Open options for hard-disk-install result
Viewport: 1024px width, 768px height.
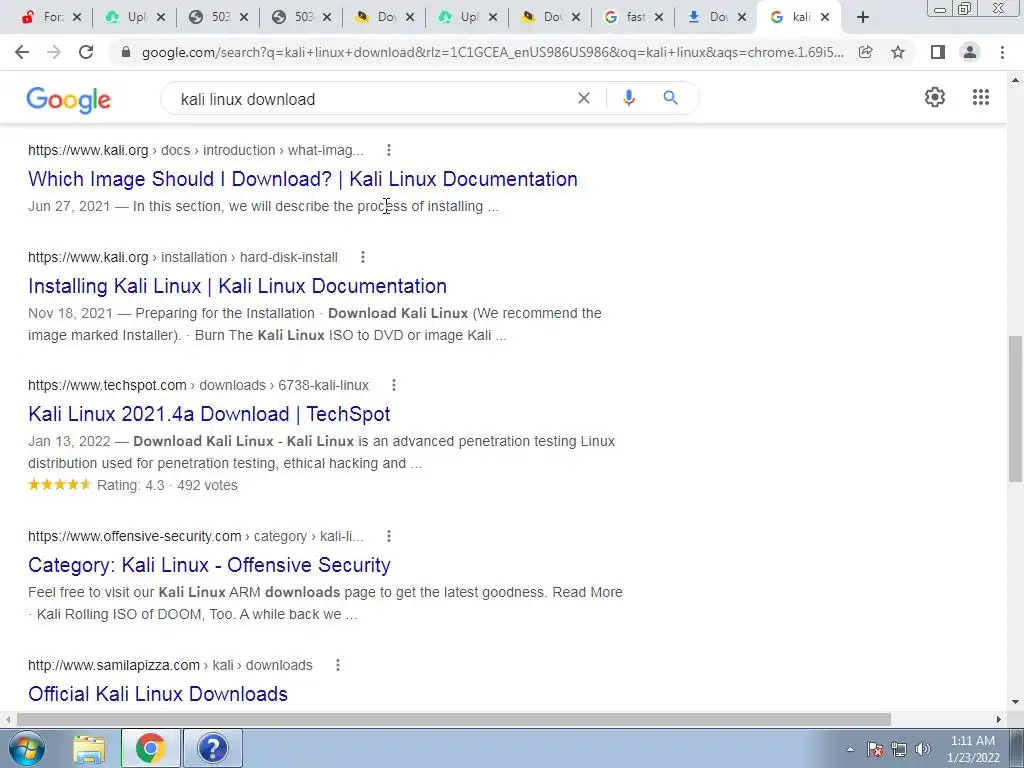point(362,257)
